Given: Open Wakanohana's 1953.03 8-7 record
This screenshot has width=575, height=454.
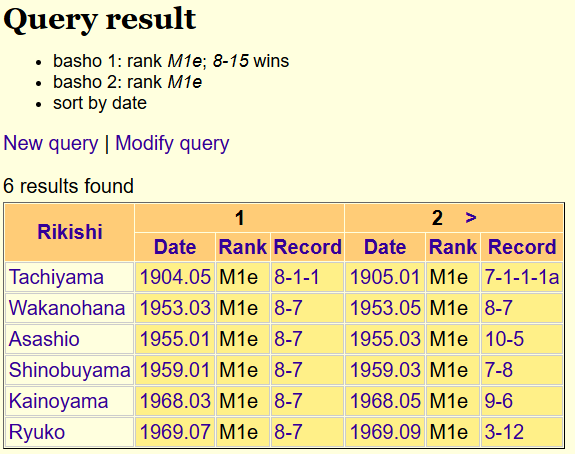Looking at the screenshot, I should tap(288, 308).
